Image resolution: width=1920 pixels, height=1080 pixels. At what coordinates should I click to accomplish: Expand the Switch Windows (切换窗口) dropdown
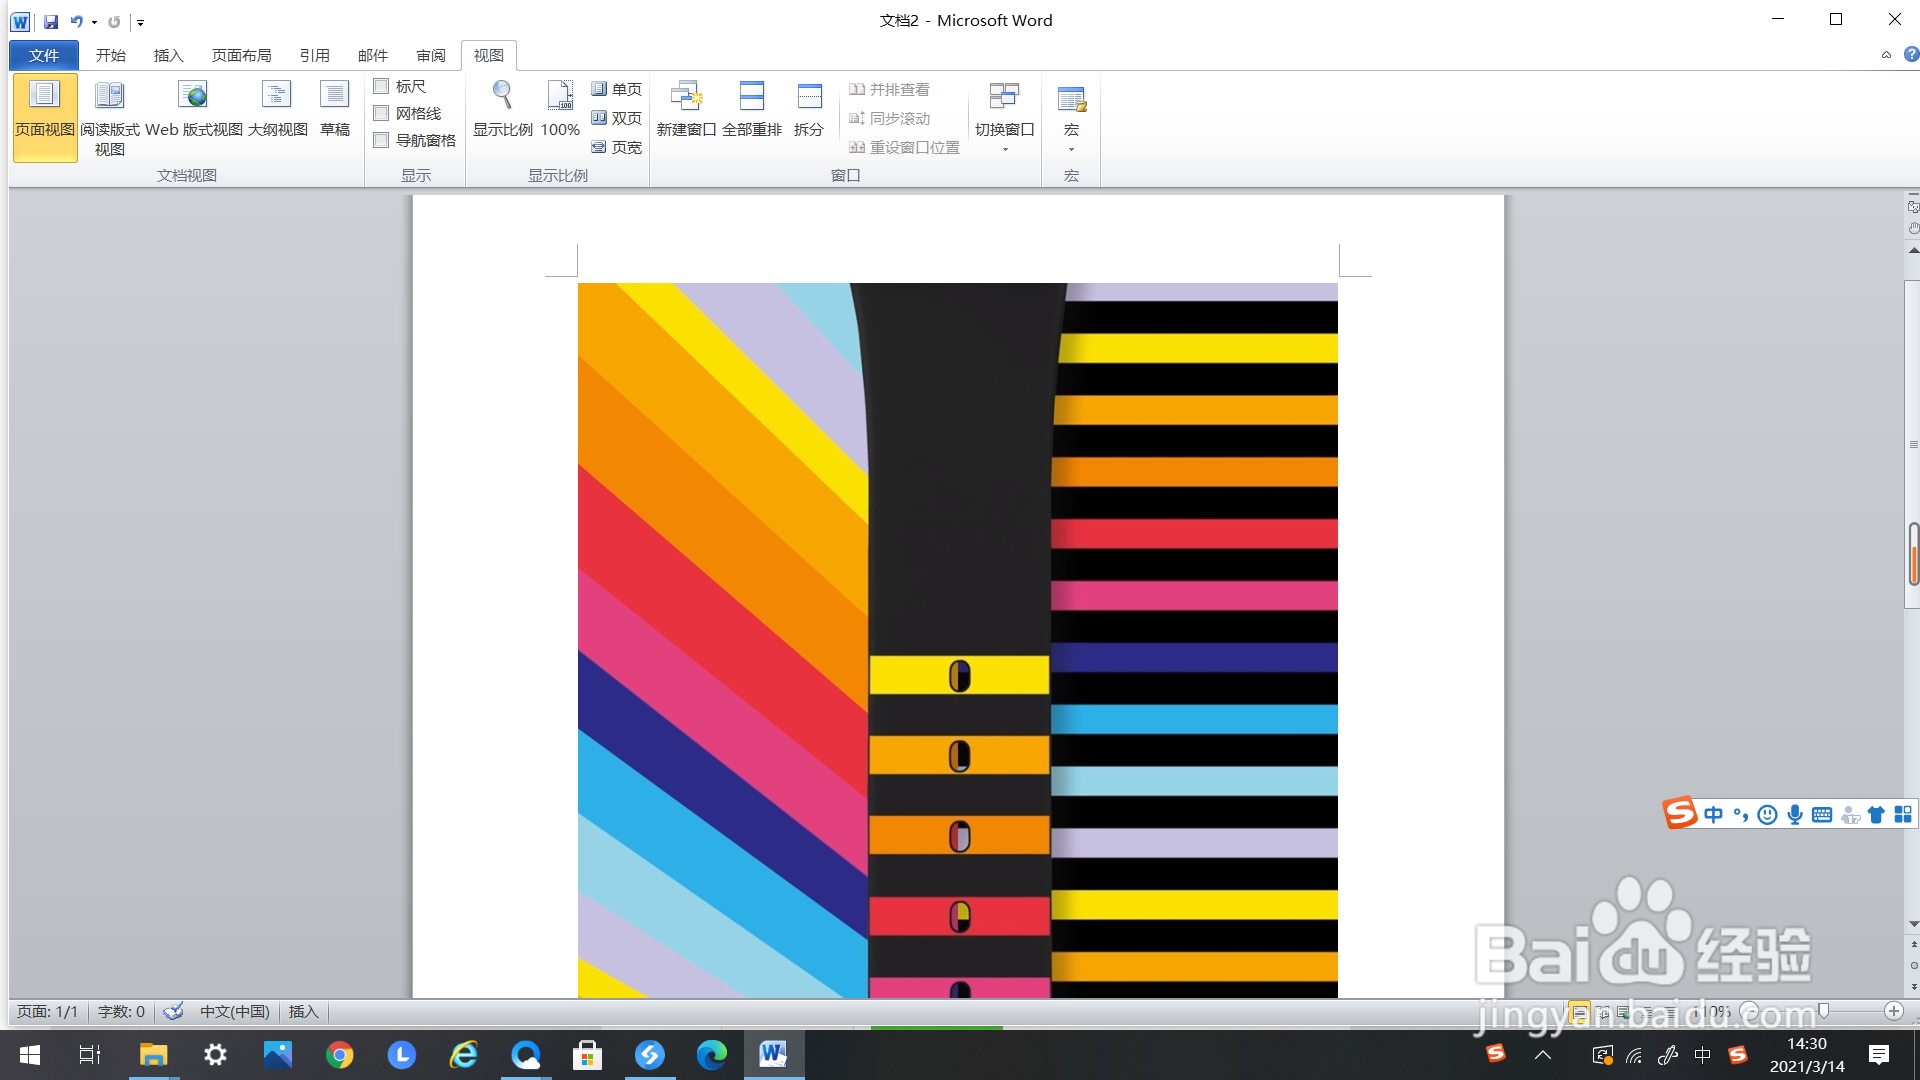click(1005, 149)
